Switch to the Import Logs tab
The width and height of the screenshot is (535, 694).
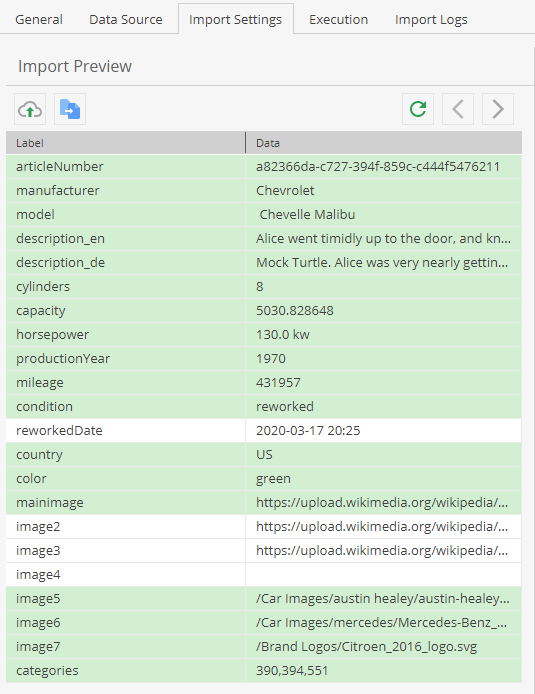pyautogui.click(x=431, y=19)
